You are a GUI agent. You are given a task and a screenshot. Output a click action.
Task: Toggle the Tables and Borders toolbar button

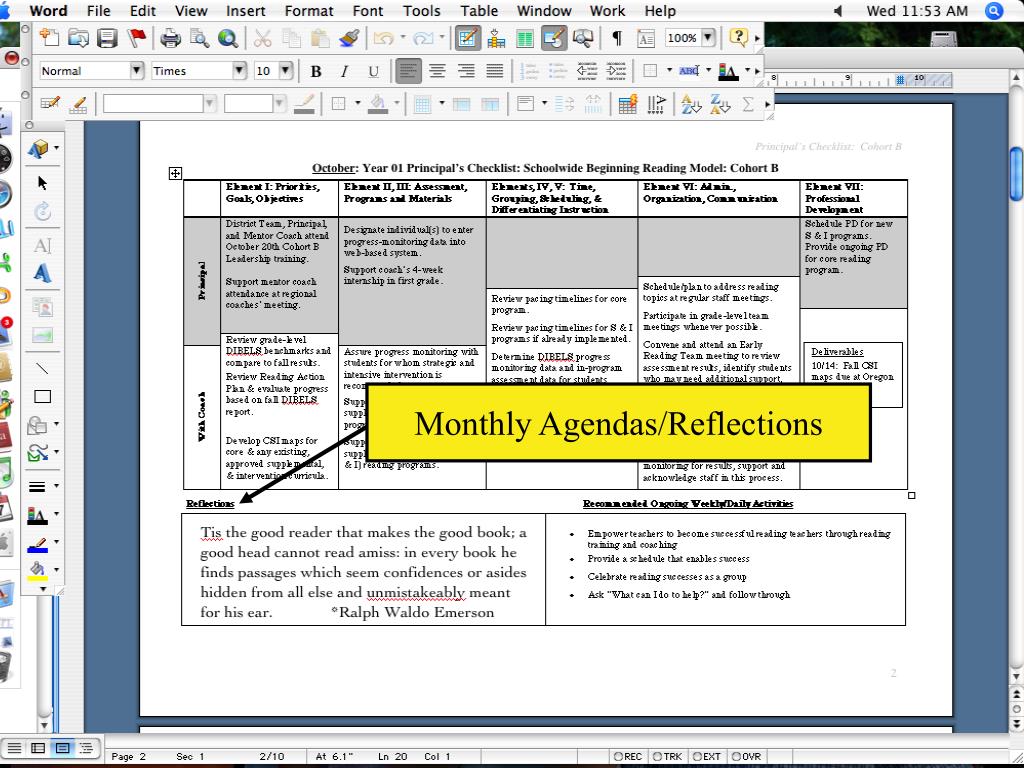coord(468,38)
